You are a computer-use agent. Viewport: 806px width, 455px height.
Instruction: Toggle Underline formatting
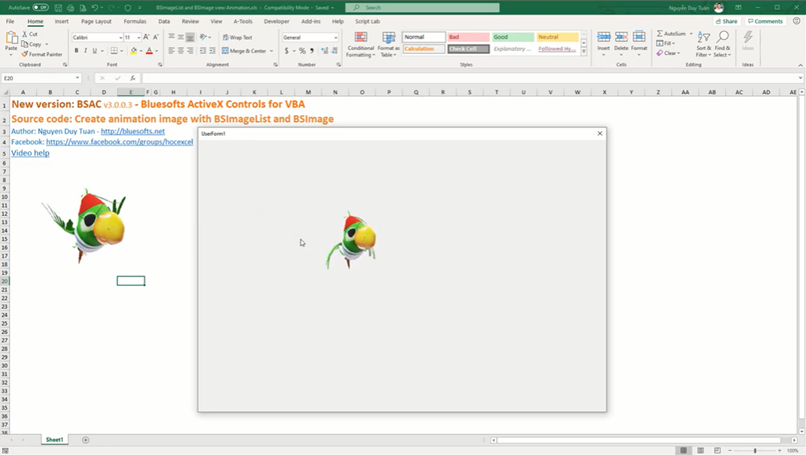coord(95,51)
